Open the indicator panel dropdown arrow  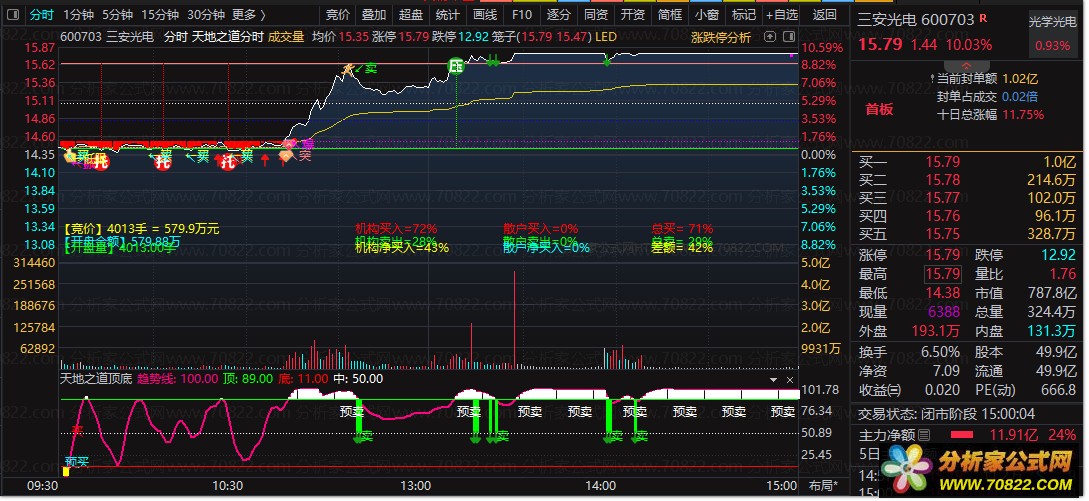point(771,380)
